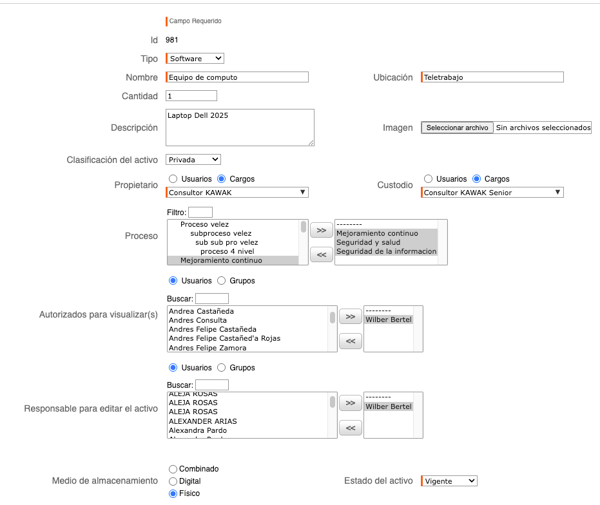The image size is (600, 505).
Task: Select Usuarios radio under Propietario
Action: 173,179
